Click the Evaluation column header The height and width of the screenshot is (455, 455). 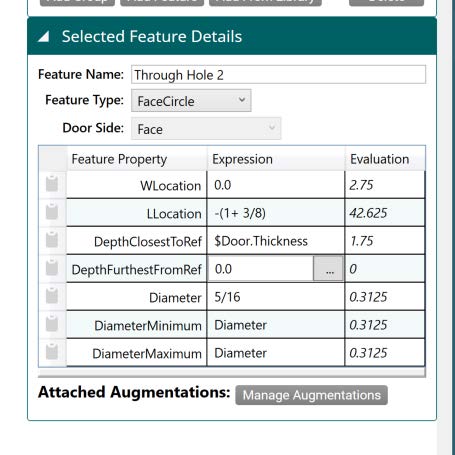click(x=385, y=159)
